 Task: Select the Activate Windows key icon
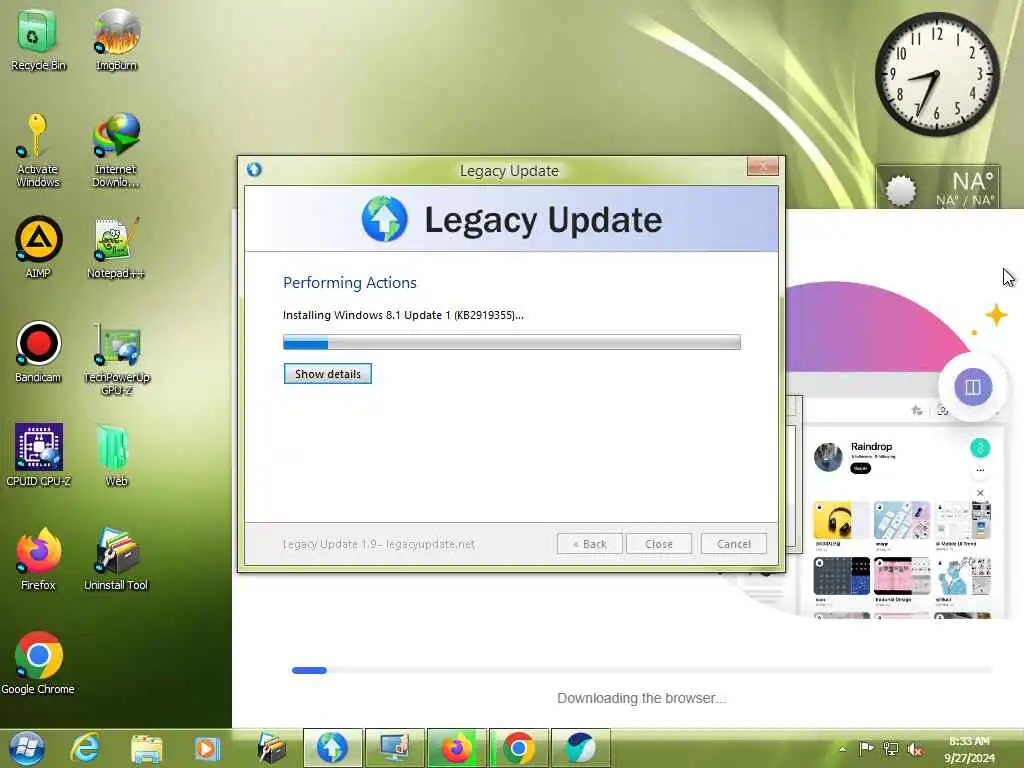(38, 150)
